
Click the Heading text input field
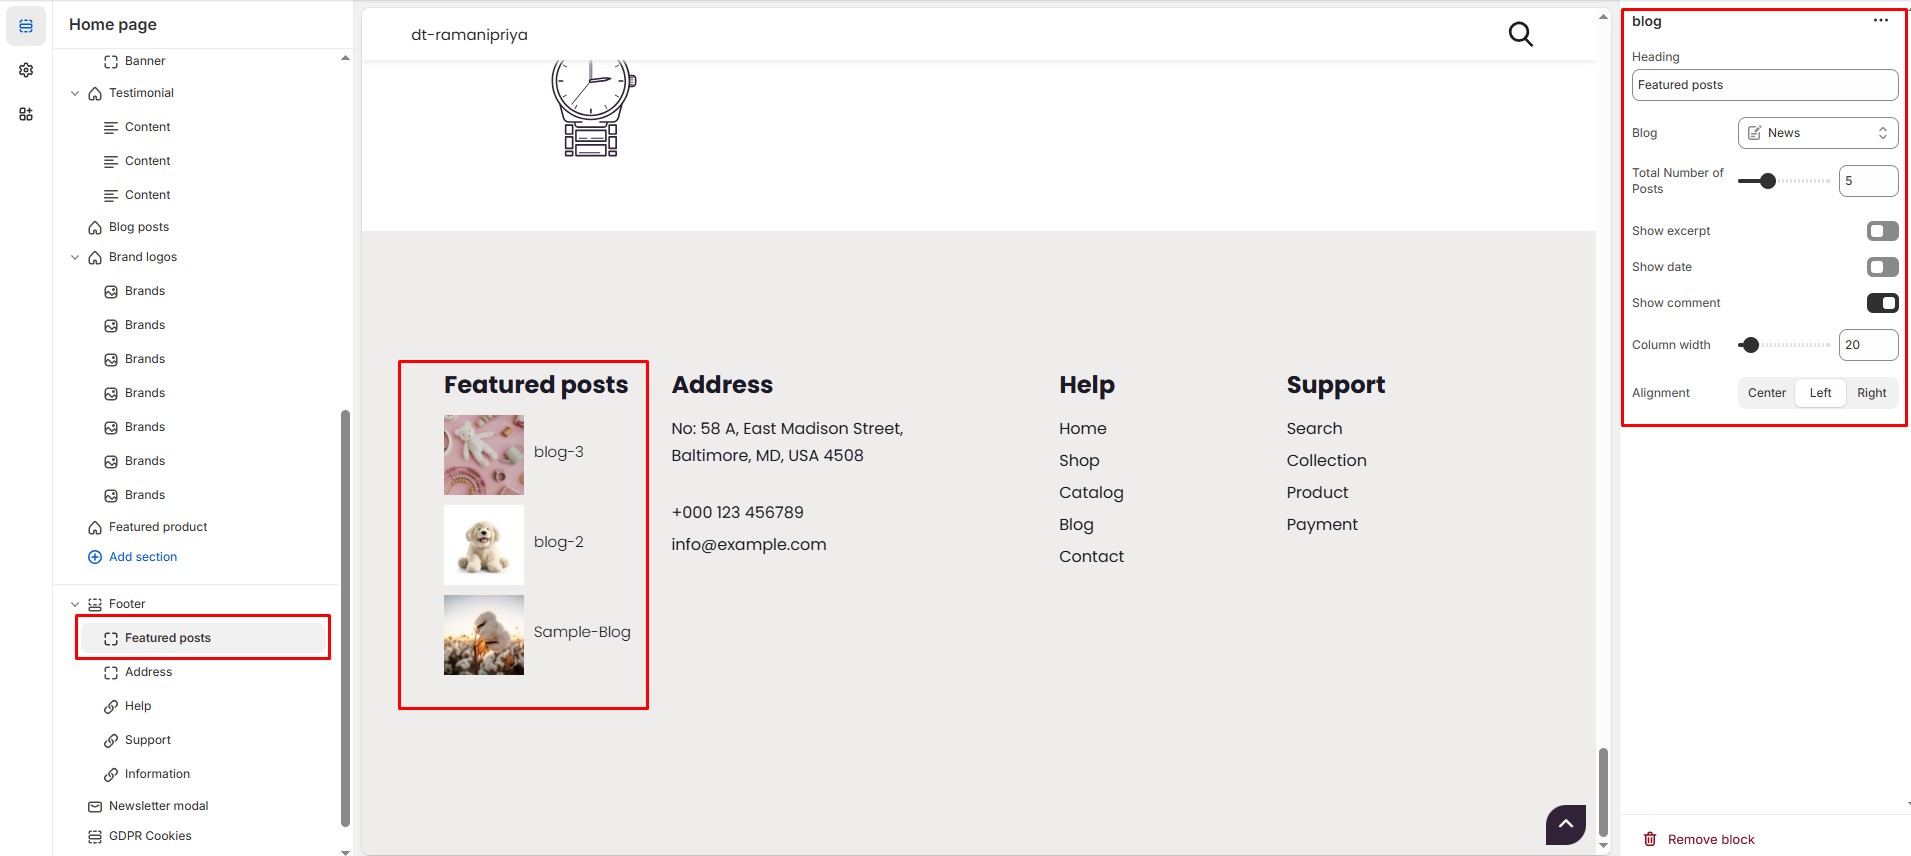(x=1764, y=85)
